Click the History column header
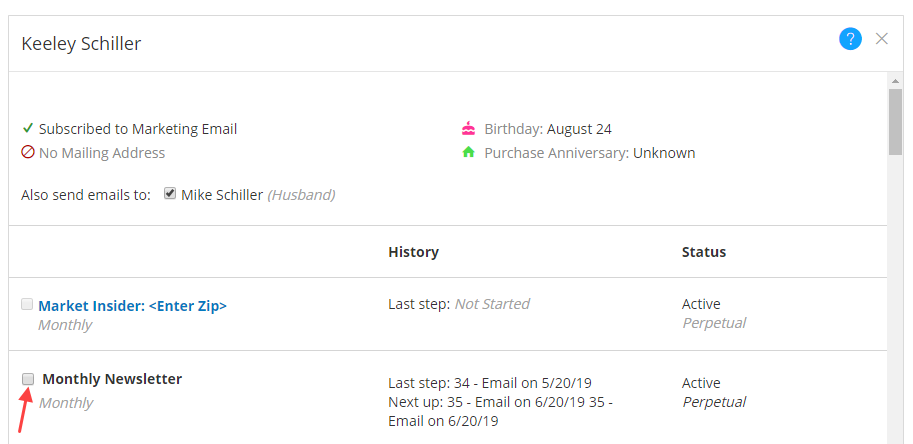The height and width of the screenshot is (444, 913). click(413, 252)
